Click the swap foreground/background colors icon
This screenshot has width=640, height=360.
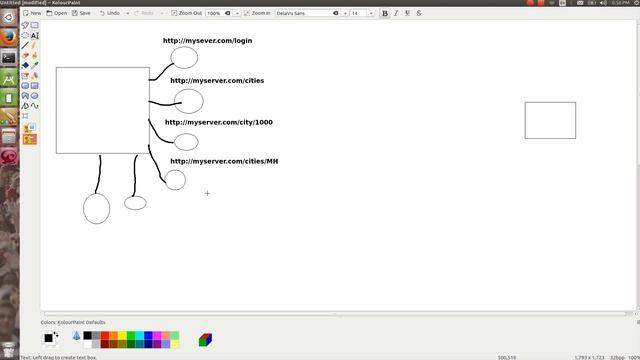56,335
